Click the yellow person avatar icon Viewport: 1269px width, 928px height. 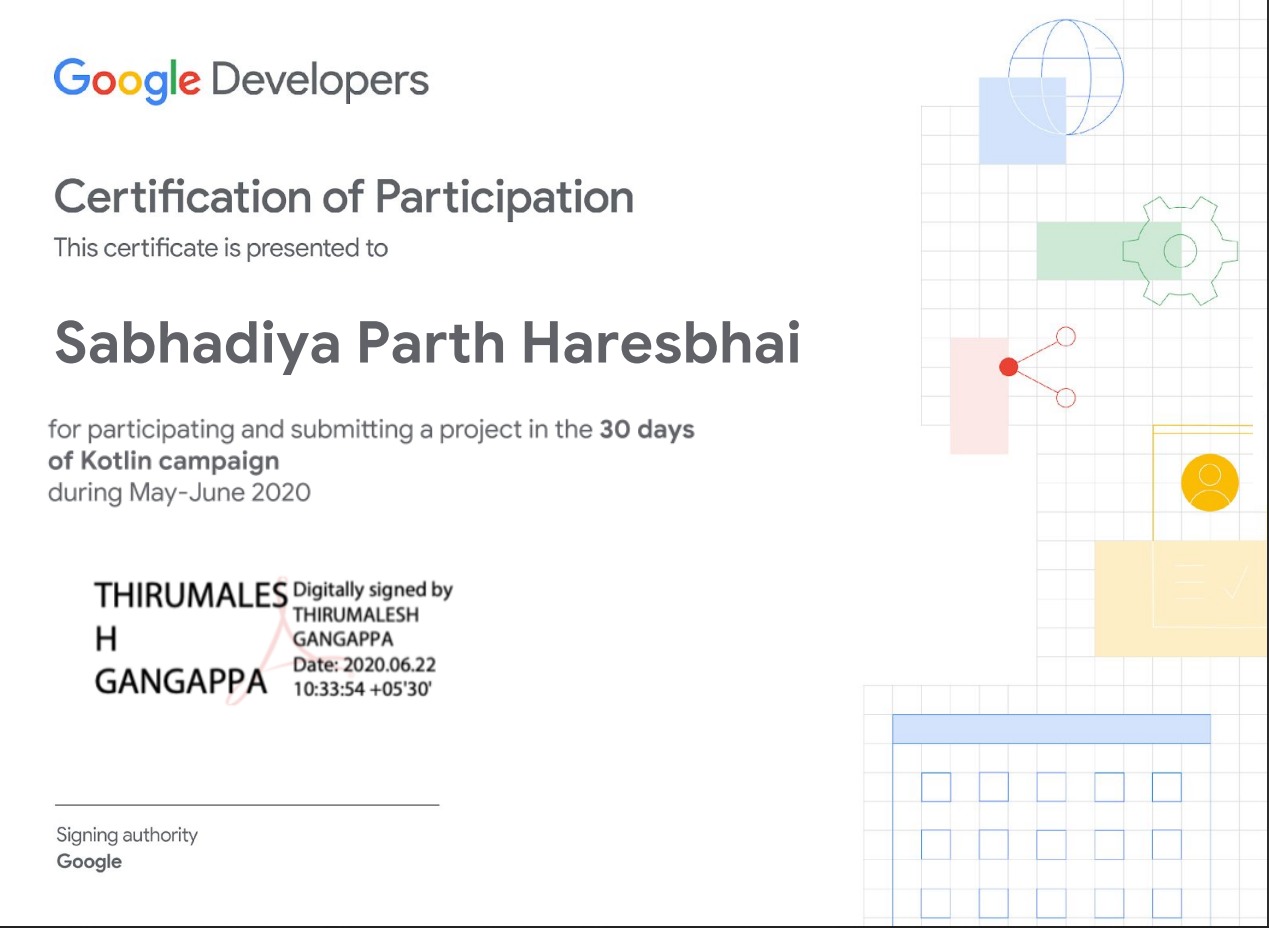click(x=1209, y=482)
